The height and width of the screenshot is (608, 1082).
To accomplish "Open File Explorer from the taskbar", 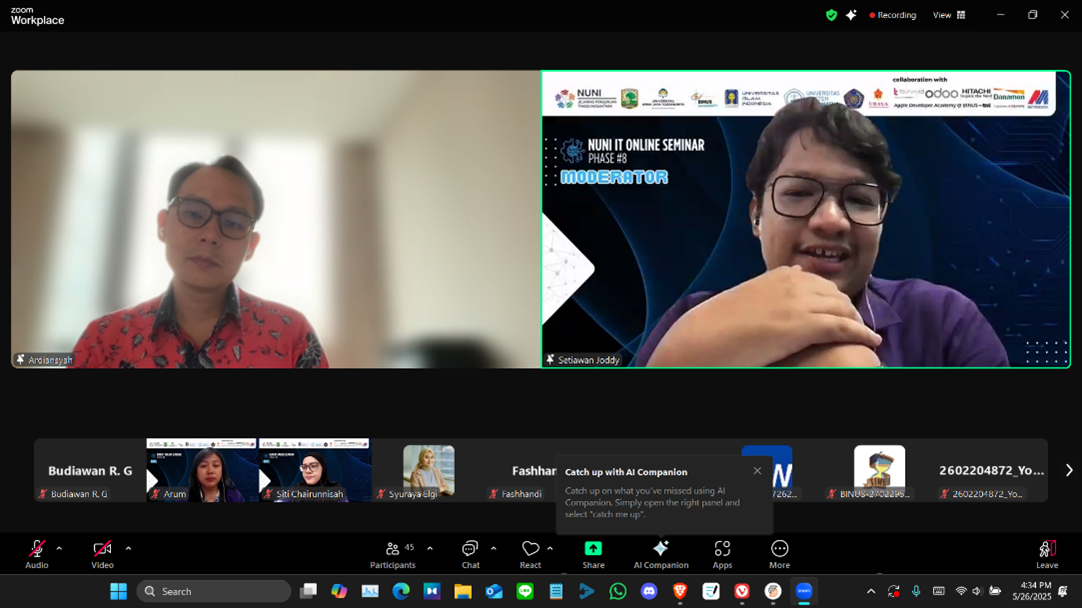I will 463,591.
